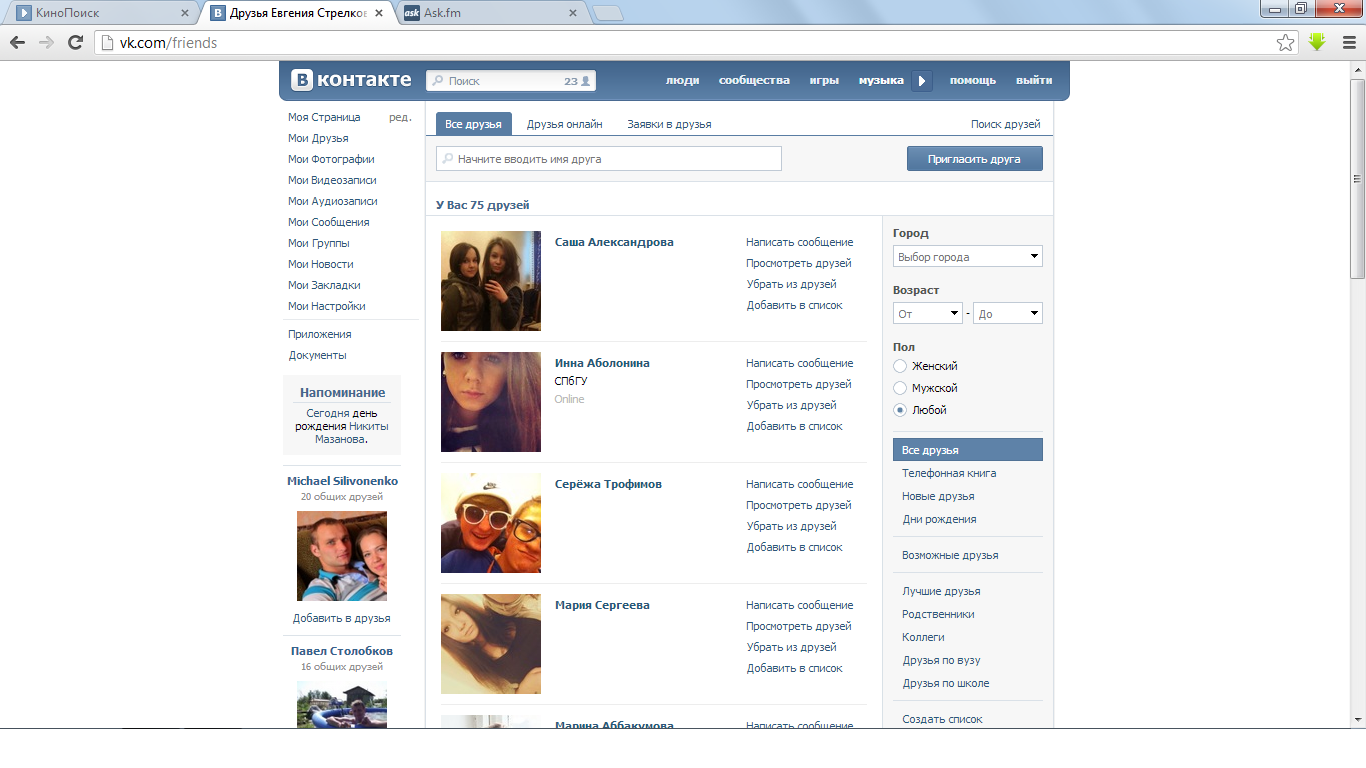Bookmark page with the star icon
The height and width of the screenshot is (768, 1366).
point(1286,42)
